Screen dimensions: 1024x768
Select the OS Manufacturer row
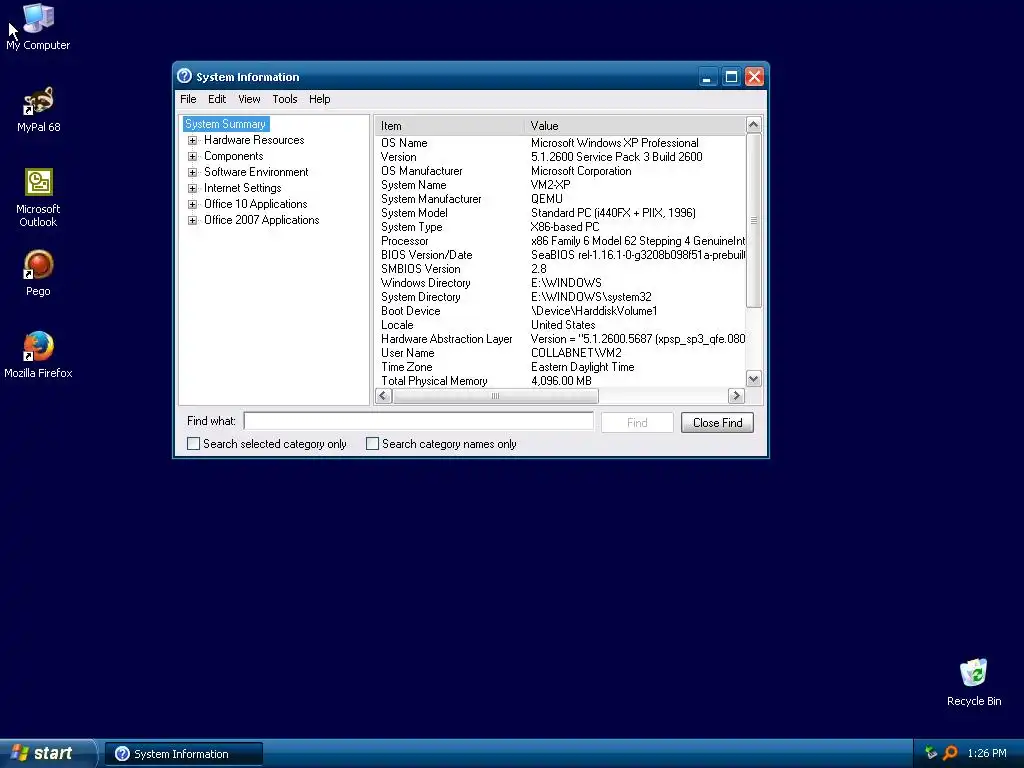coord(560,171)
